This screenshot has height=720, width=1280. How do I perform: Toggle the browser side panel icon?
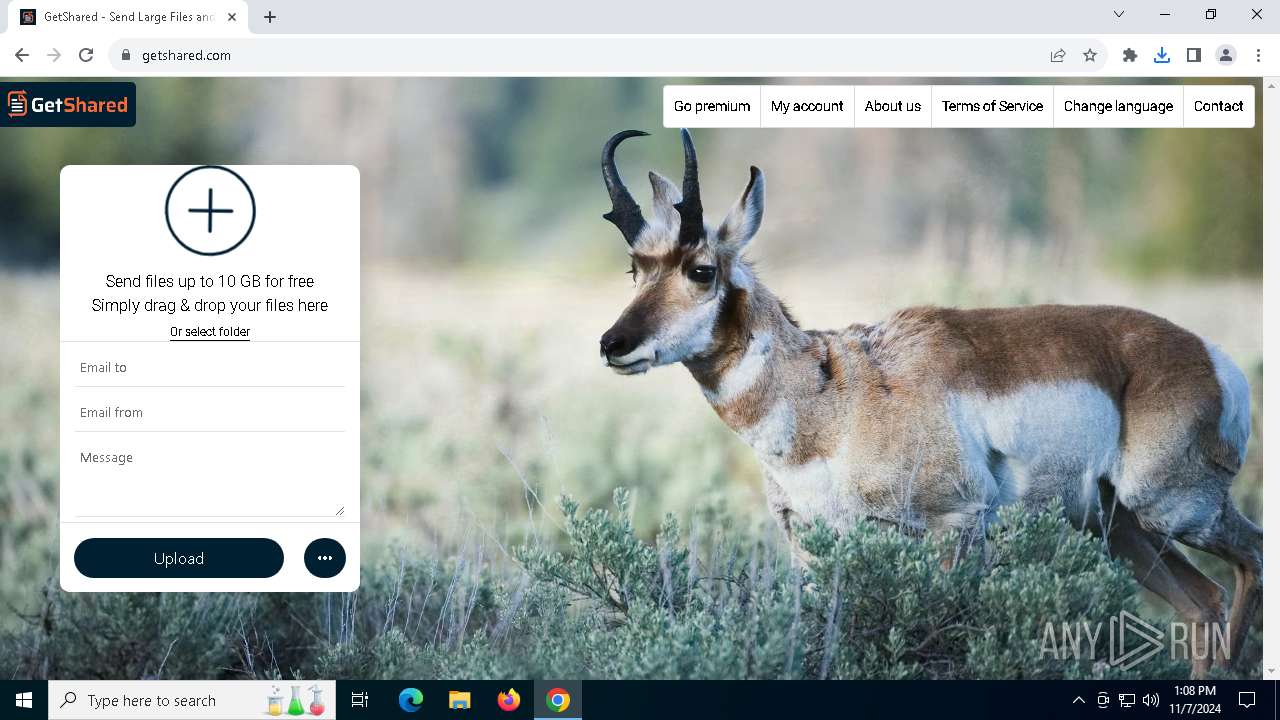tap(1194, 55)
